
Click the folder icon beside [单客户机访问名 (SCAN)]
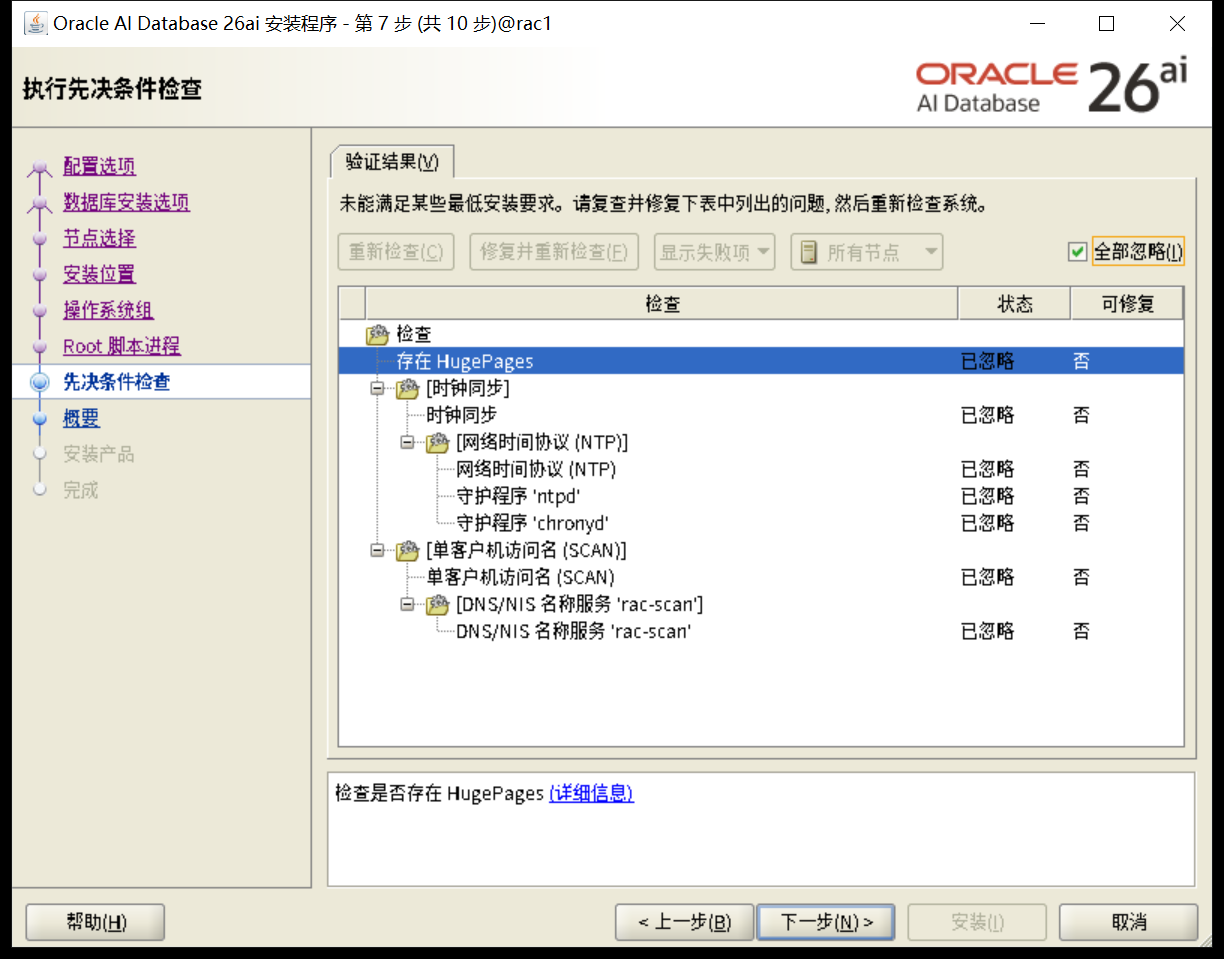pyautogui.click(x=407, y=550)
